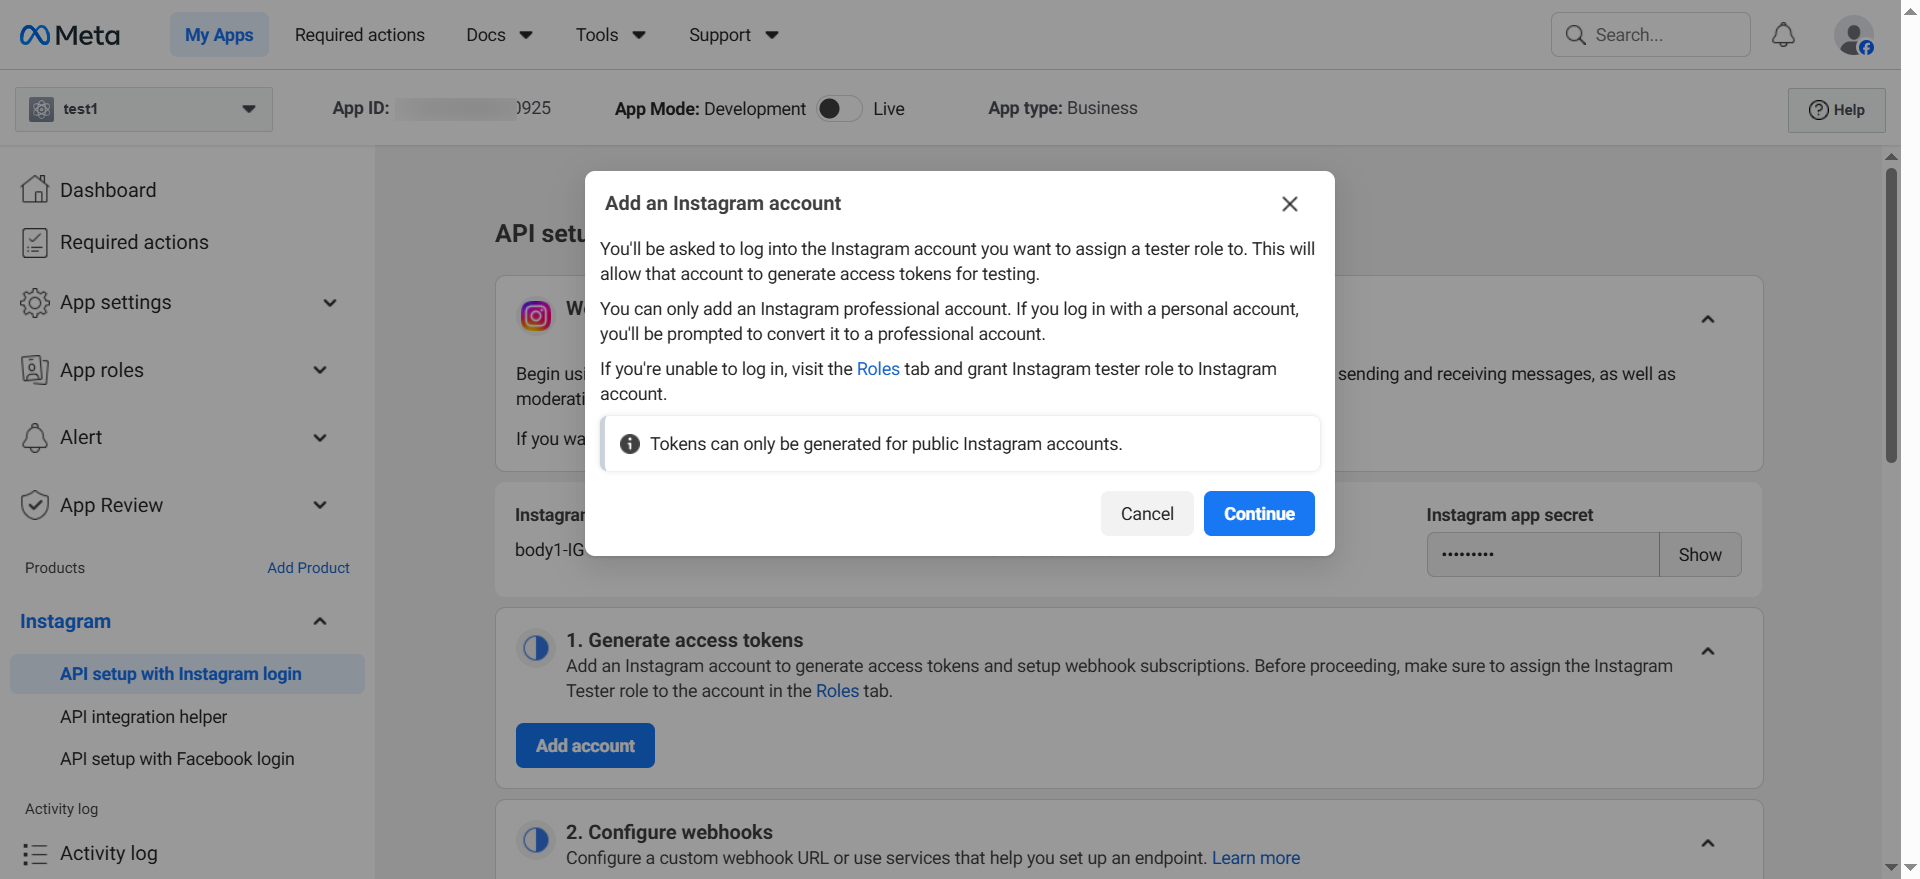Cancel the Add Instagram account dialog

coord(1146,514)
